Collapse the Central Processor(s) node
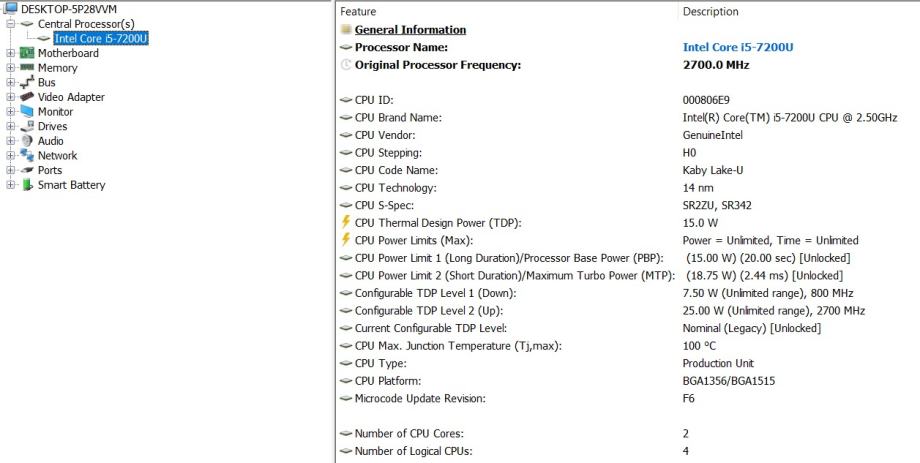 [x=11, y=23]
